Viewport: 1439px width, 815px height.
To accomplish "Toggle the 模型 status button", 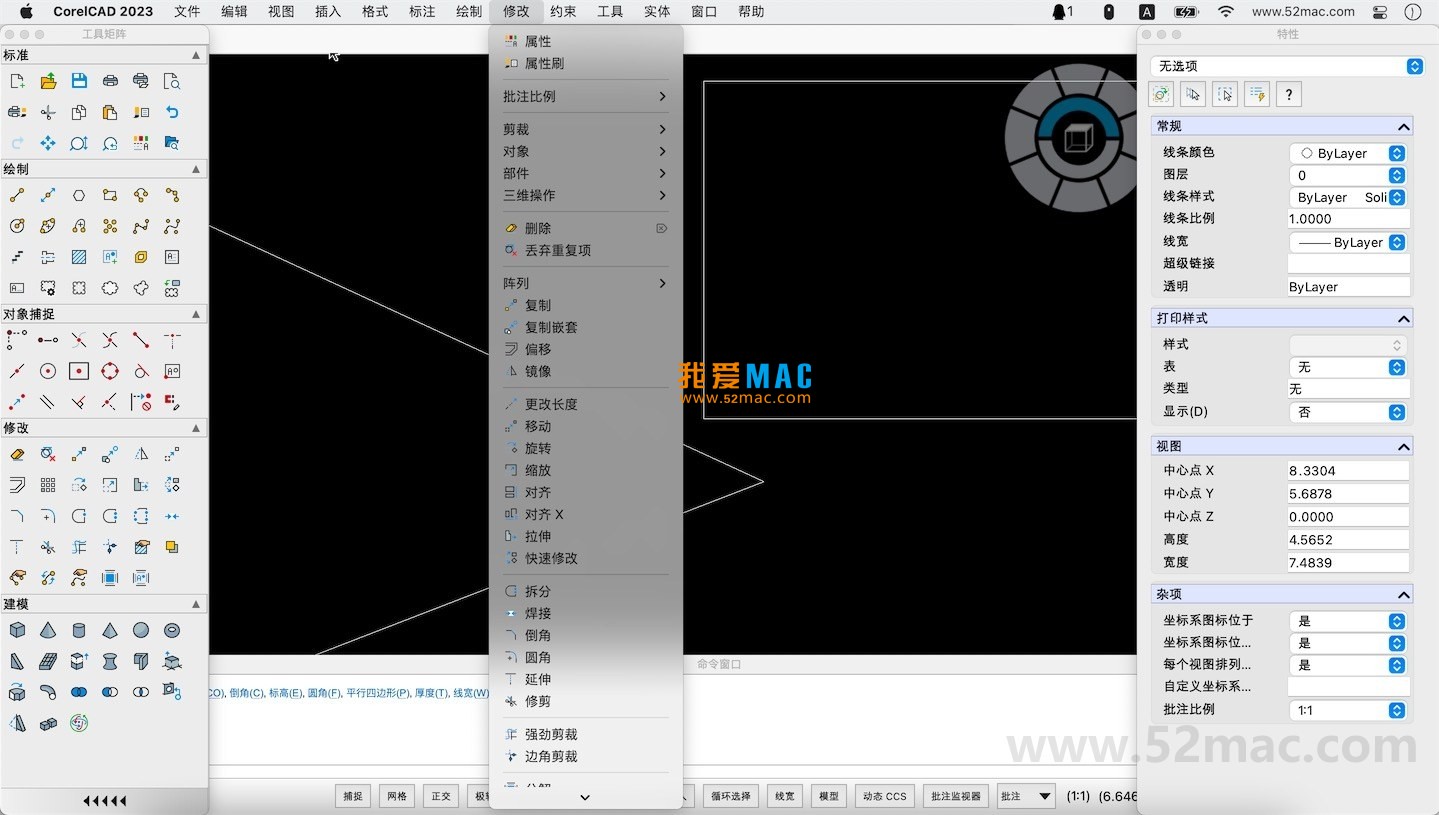I will 829,796.
